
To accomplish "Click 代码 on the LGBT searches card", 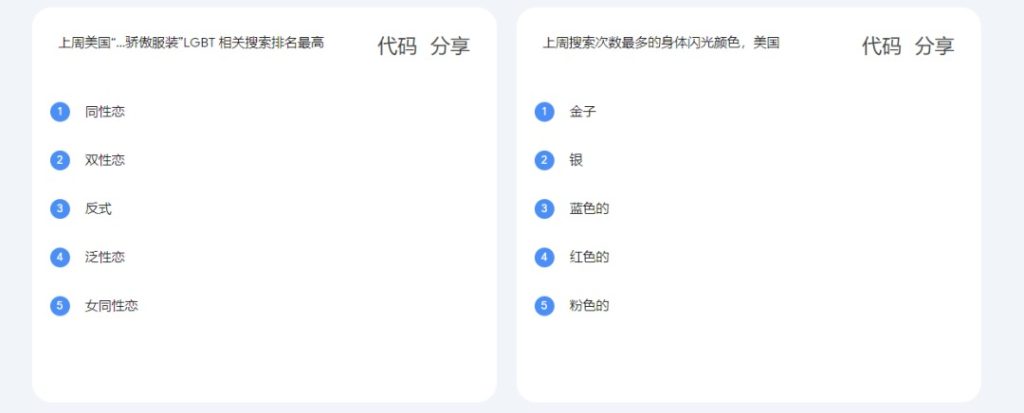I will tap(396, 46).
